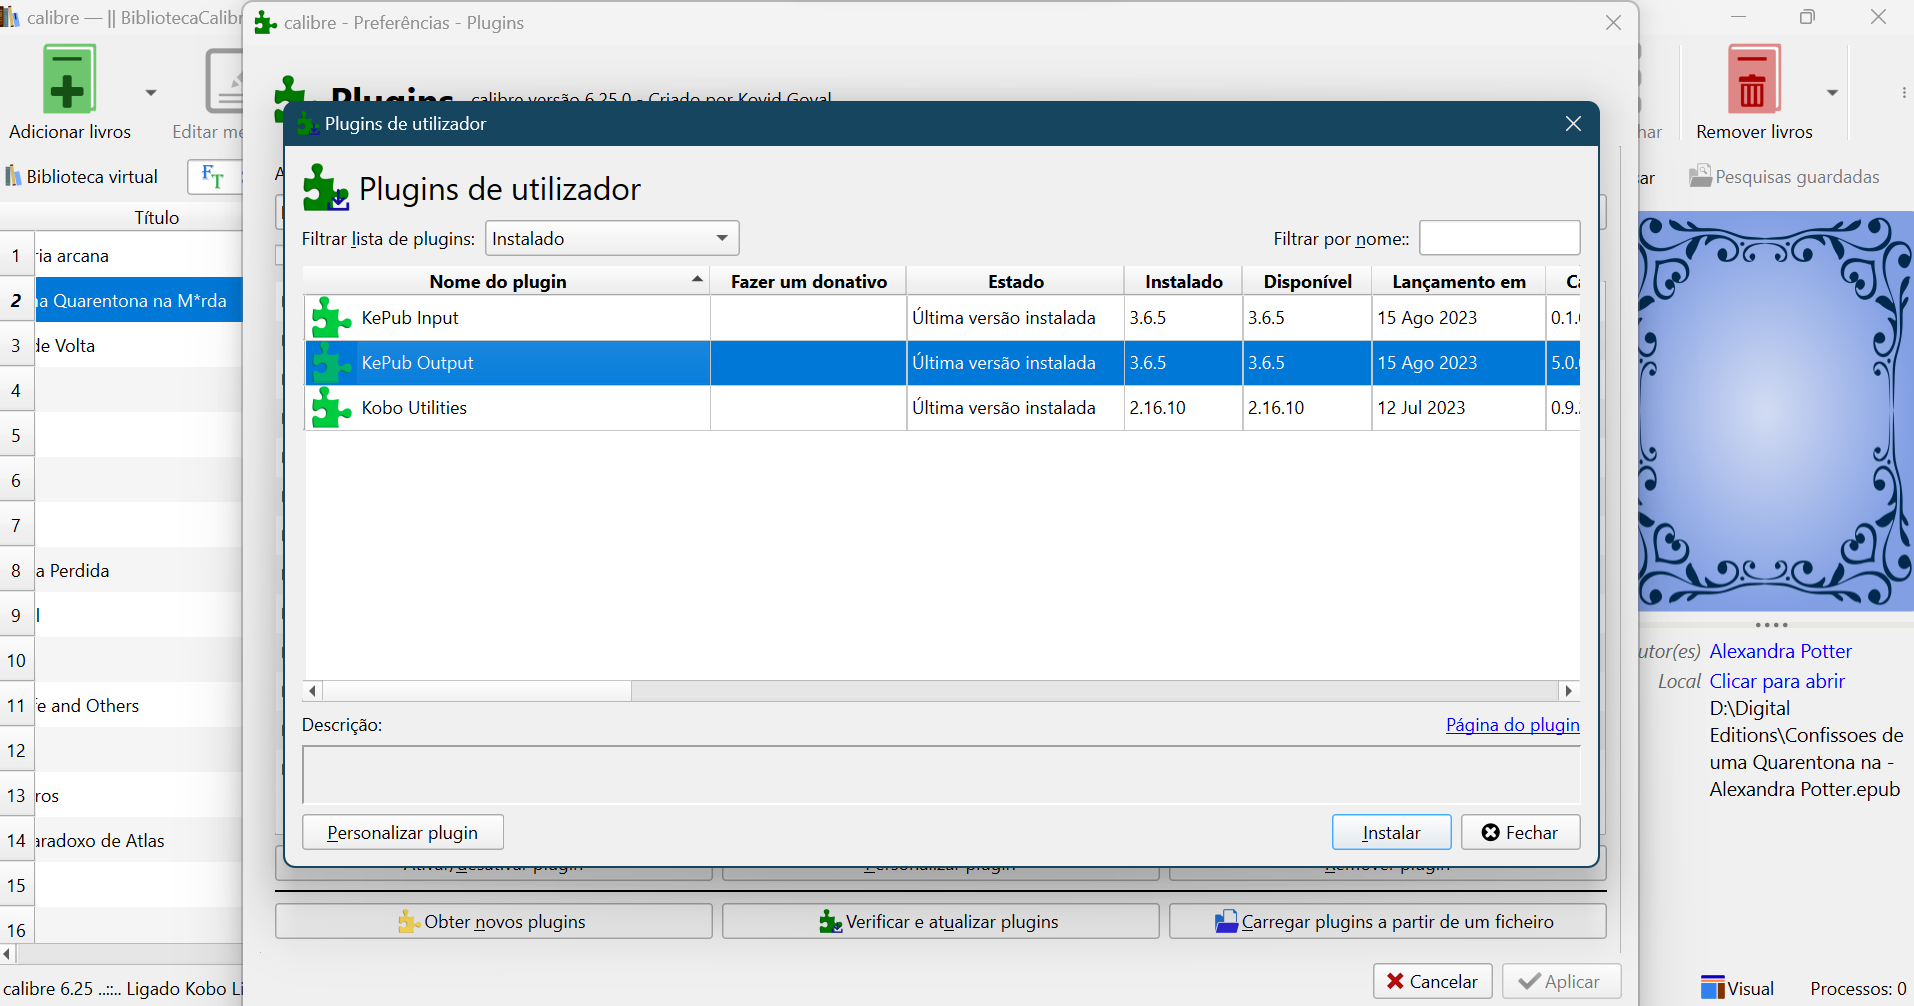This screenshot has width=1914, height=1006.
Task: Open the Filtrar lista de plugins dropdown
Action: (611, 239)
